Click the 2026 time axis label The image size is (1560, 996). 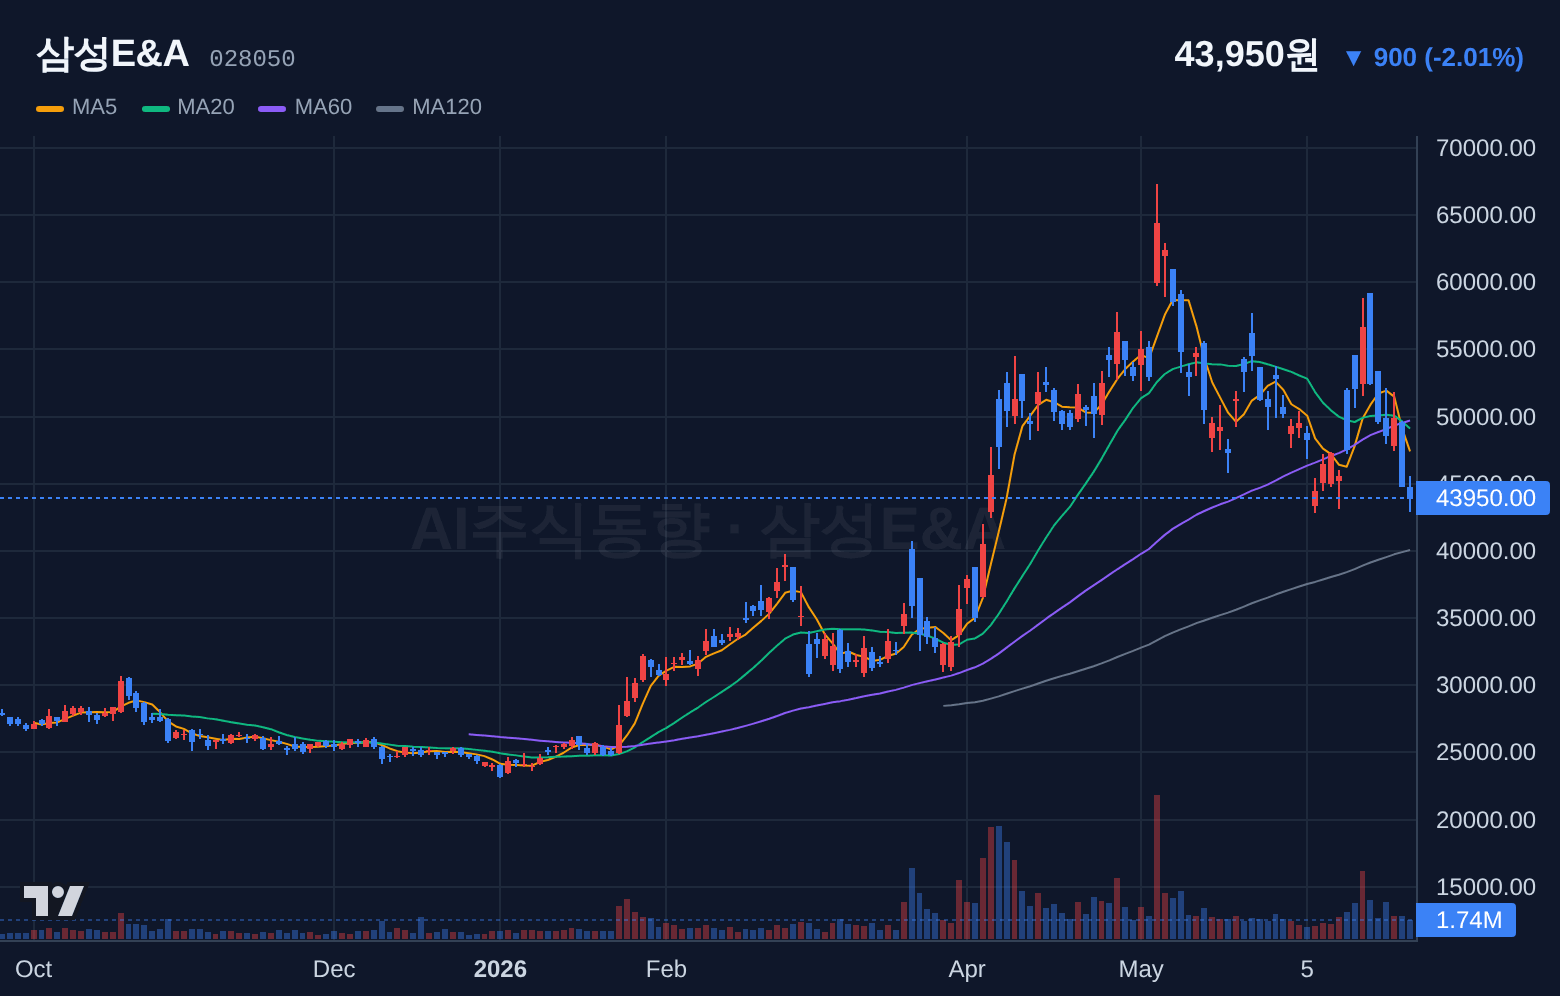(x=500, y=969)
